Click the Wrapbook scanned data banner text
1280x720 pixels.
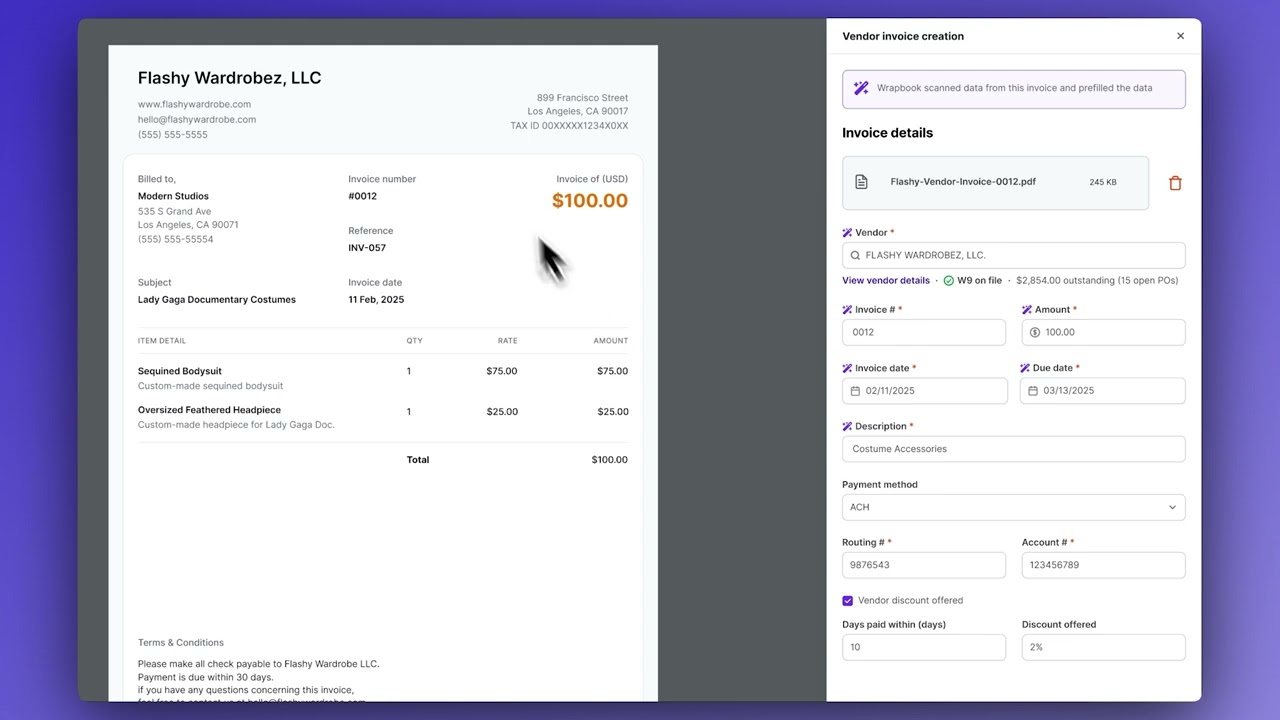pos(1014,88)
